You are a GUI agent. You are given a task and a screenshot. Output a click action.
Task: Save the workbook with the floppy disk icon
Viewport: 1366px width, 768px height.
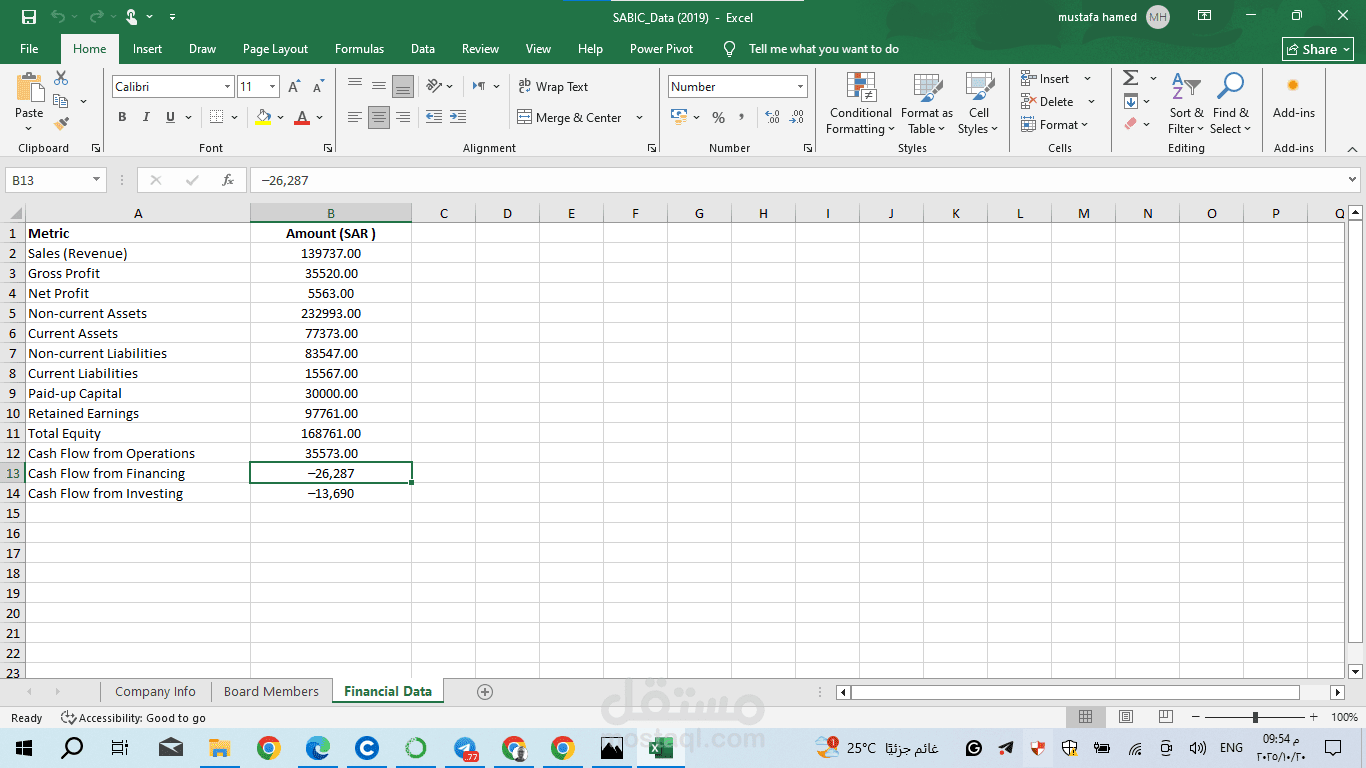coord(28,17)
